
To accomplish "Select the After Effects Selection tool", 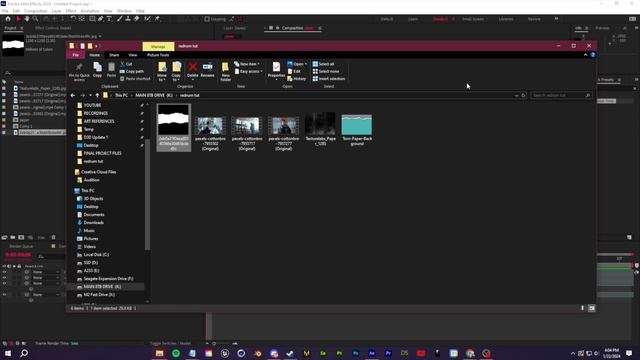I will click(18, 19).
